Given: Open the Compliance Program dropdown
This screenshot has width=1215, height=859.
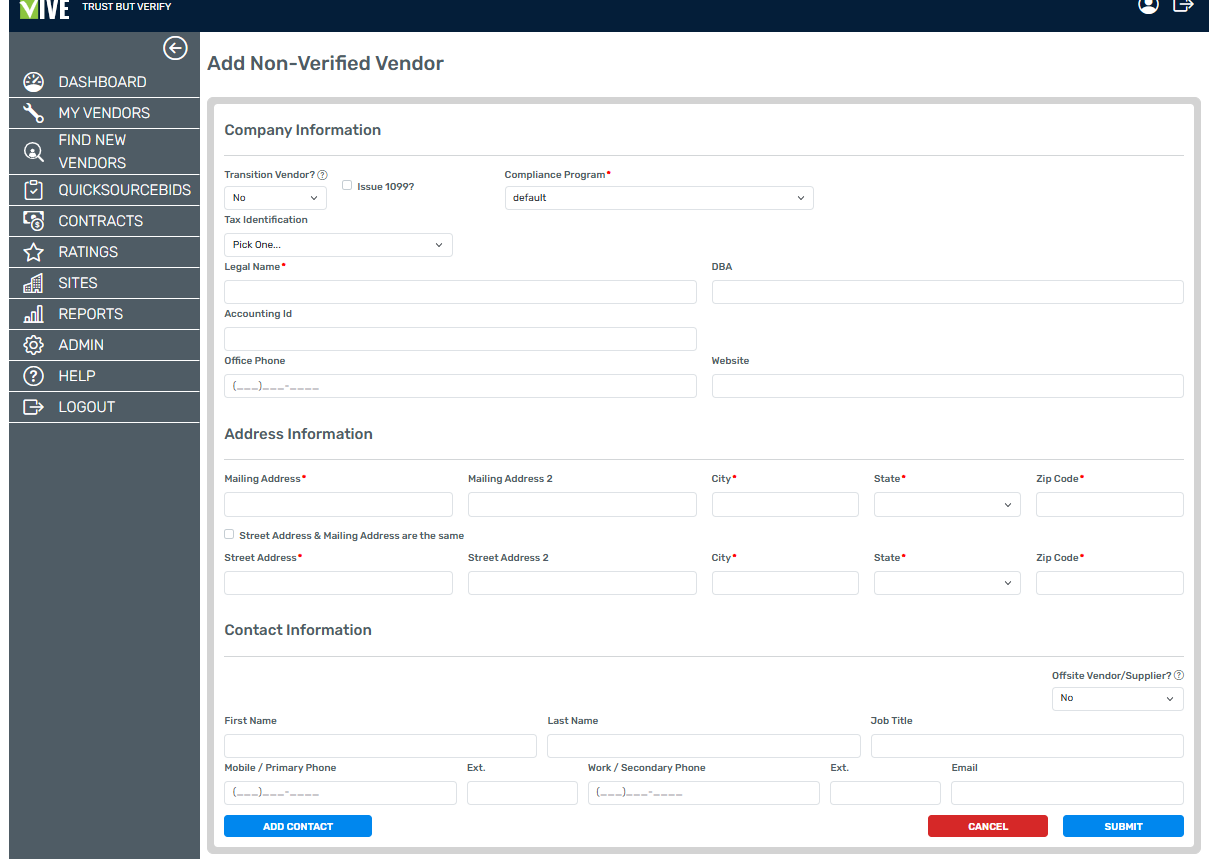Looking at the screenshot, I should tap(659, 198).
